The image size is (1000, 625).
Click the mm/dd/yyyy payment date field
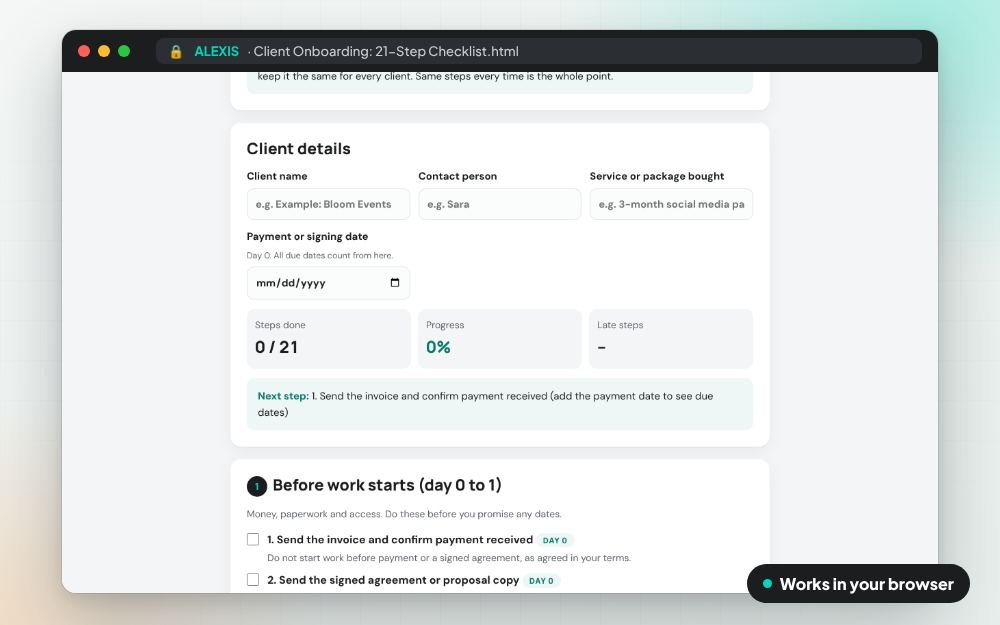point(328,283)
